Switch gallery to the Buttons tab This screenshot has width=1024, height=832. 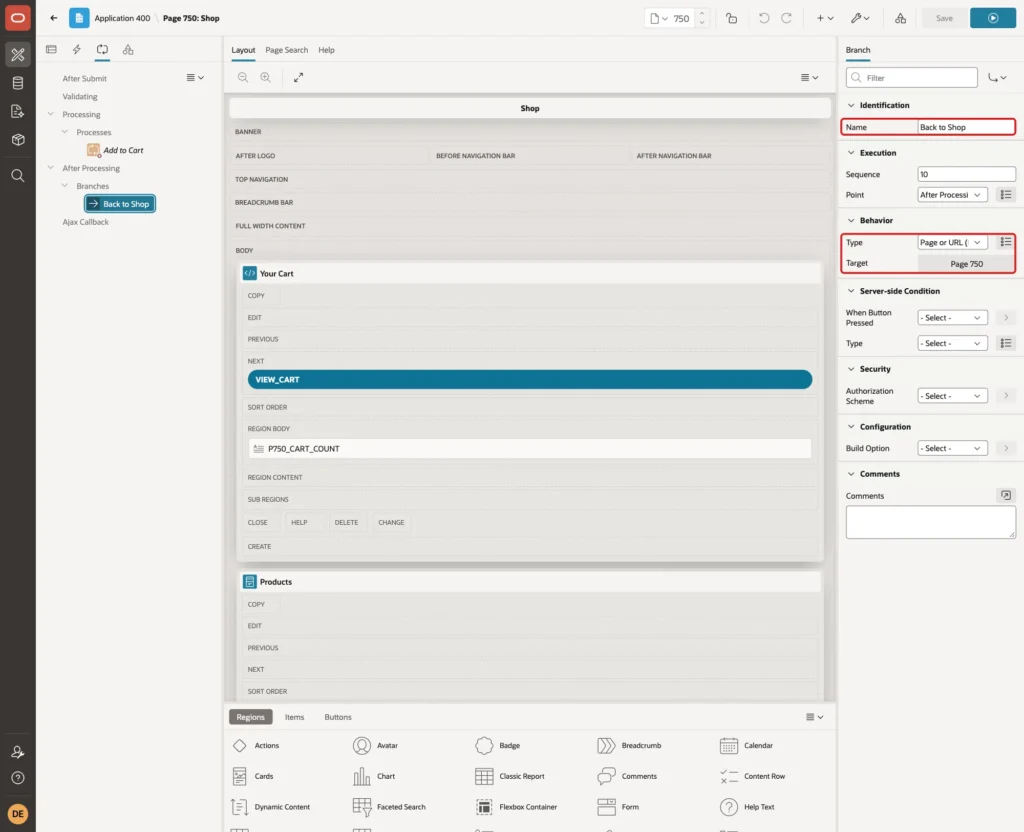[x=338, y=717]
